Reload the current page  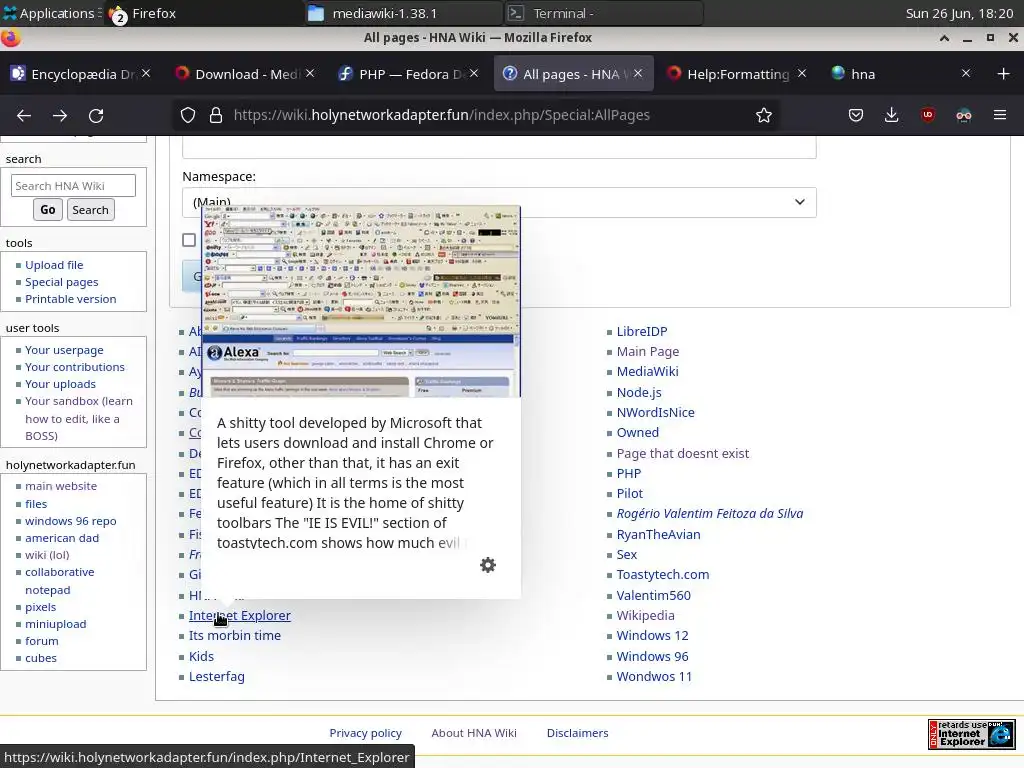click(x=96, y=116)
